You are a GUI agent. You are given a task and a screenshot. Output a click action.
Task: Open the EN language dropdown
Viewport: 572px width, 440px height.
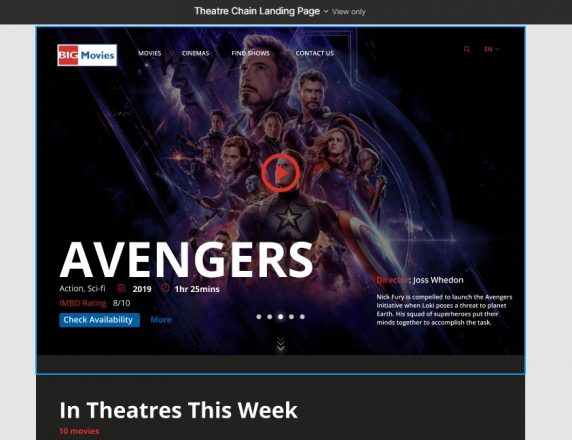point(491,49)
